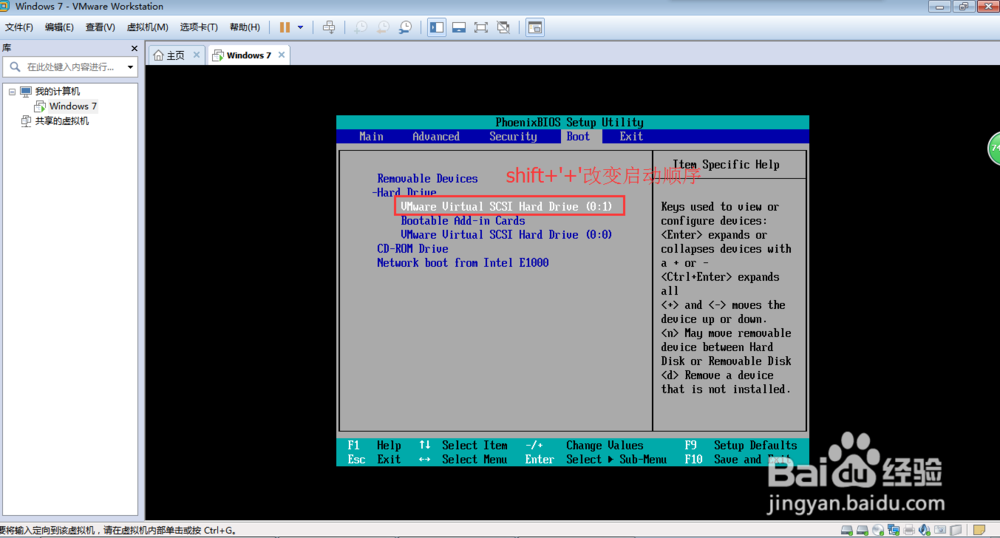Click the Unity mode toolbar icon
1000x538 pixels.
tap(503, 27)
